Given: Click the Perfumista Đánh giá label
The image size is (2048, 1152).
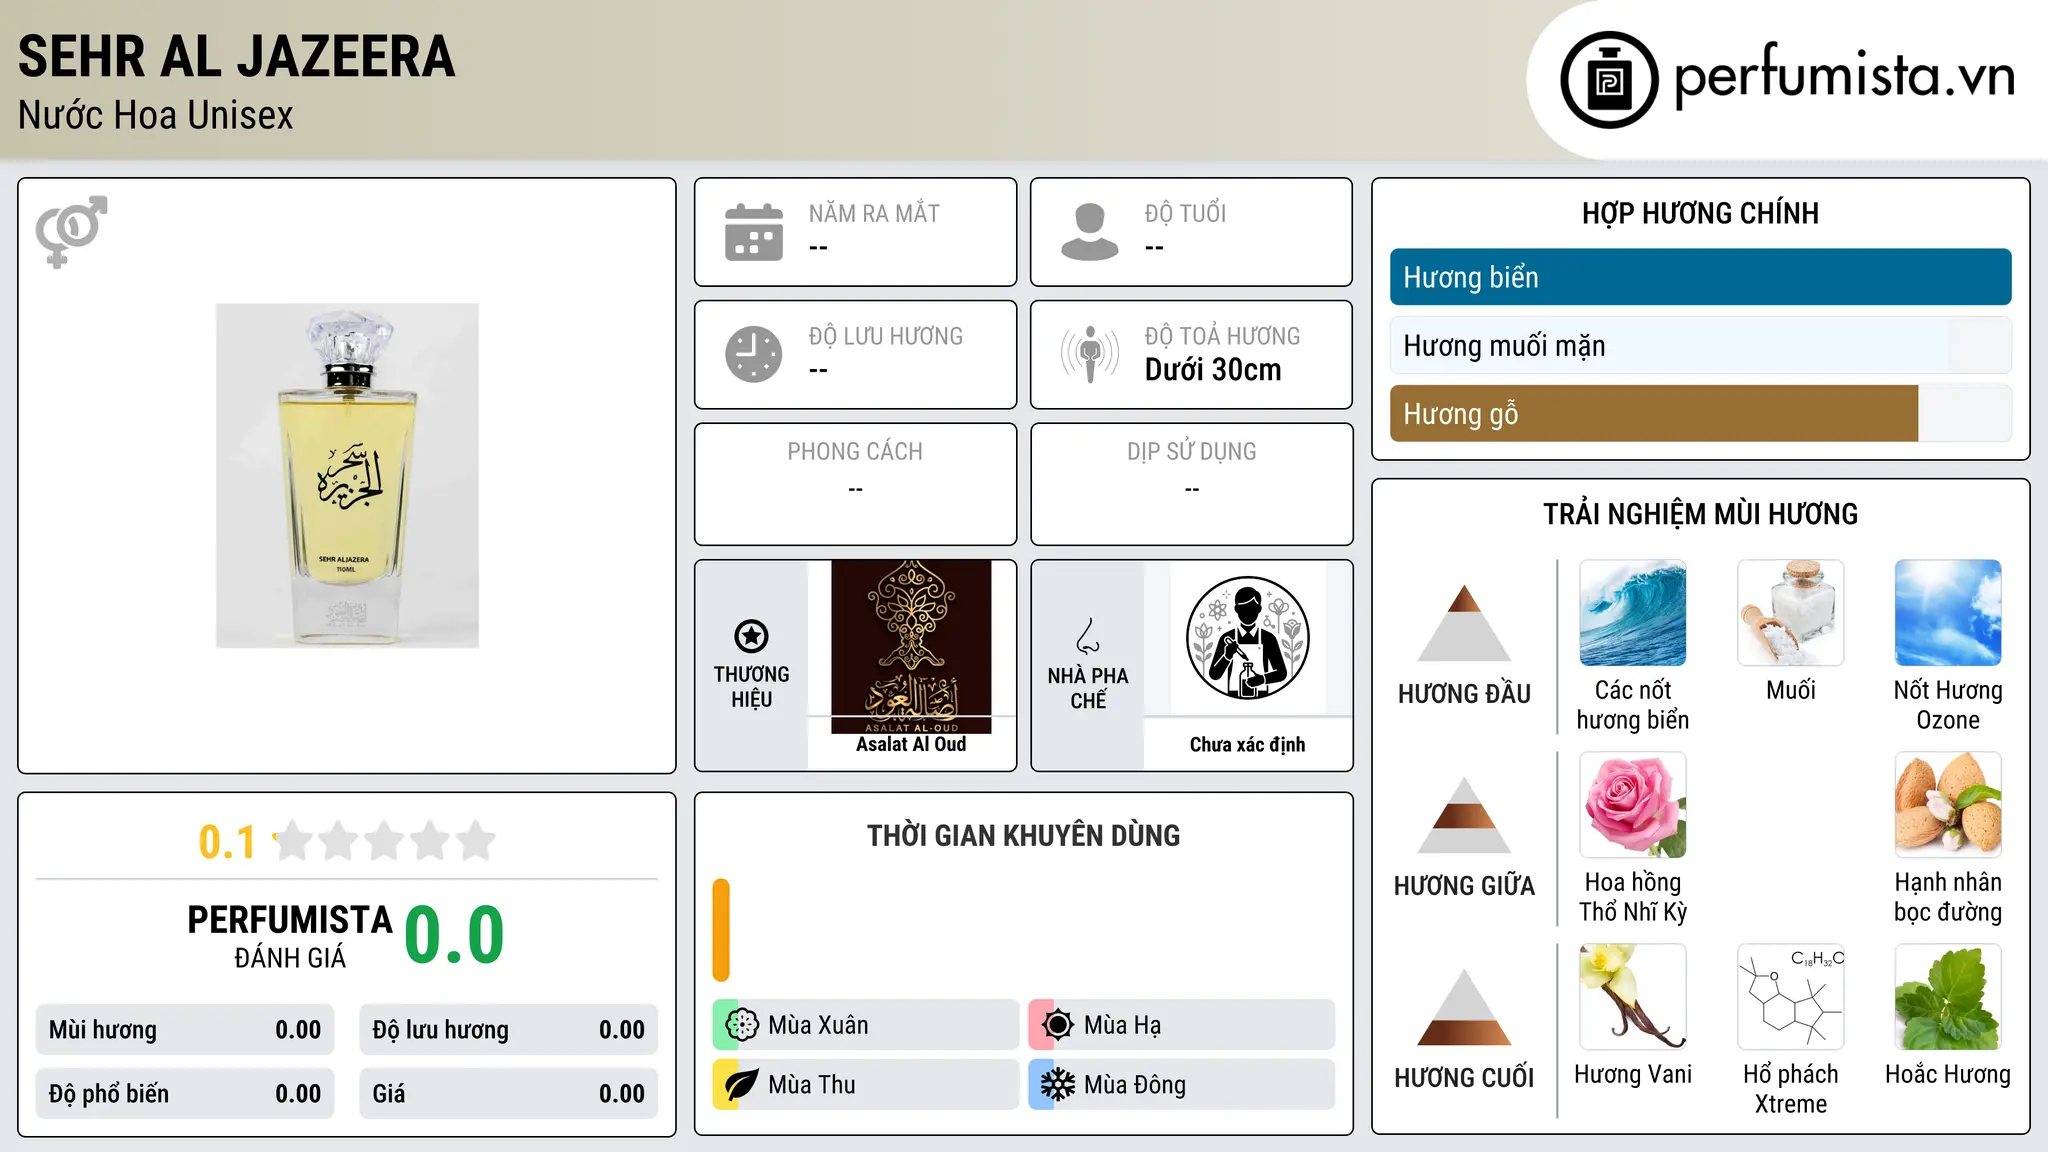Looking at the screenshot, I should [290, 936].
